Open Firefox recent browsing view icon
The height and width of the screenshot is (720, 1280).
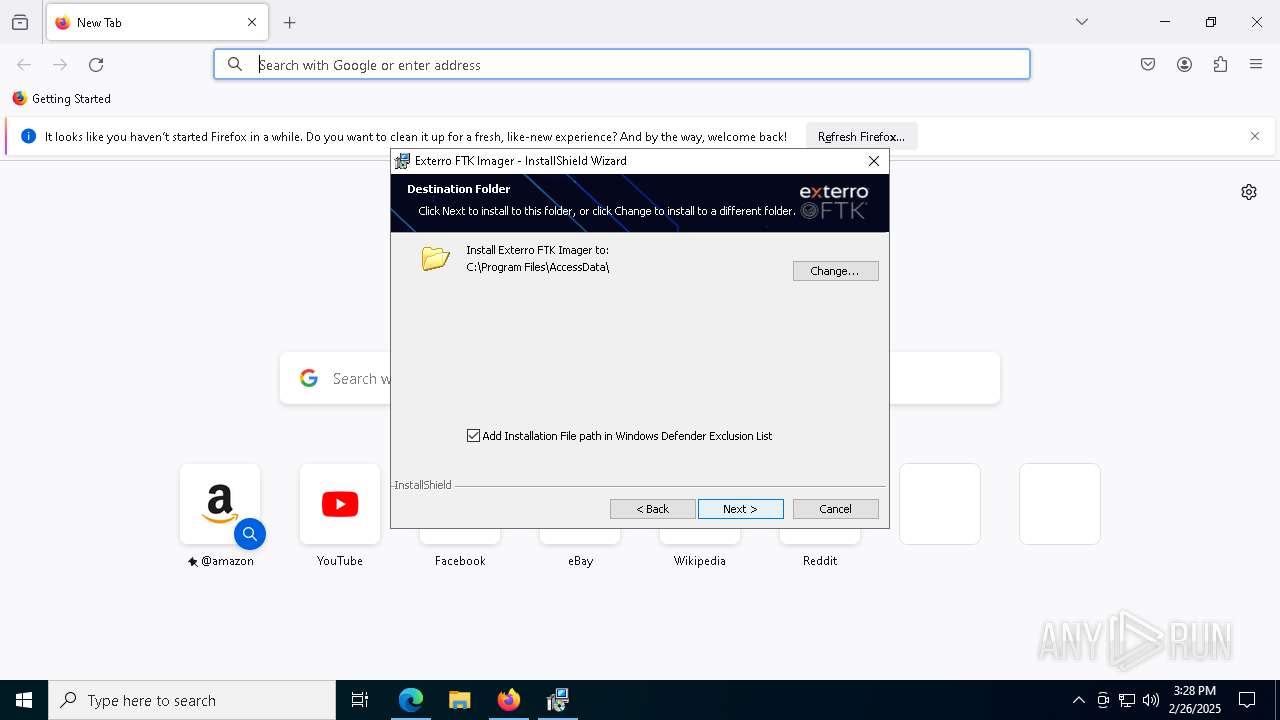[x=20, y=22]
